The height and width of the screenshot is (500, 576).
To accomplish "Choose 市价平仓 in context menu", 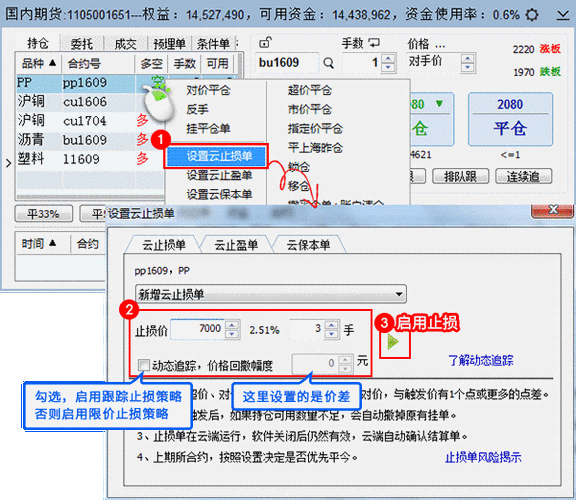I will point(310,109).
